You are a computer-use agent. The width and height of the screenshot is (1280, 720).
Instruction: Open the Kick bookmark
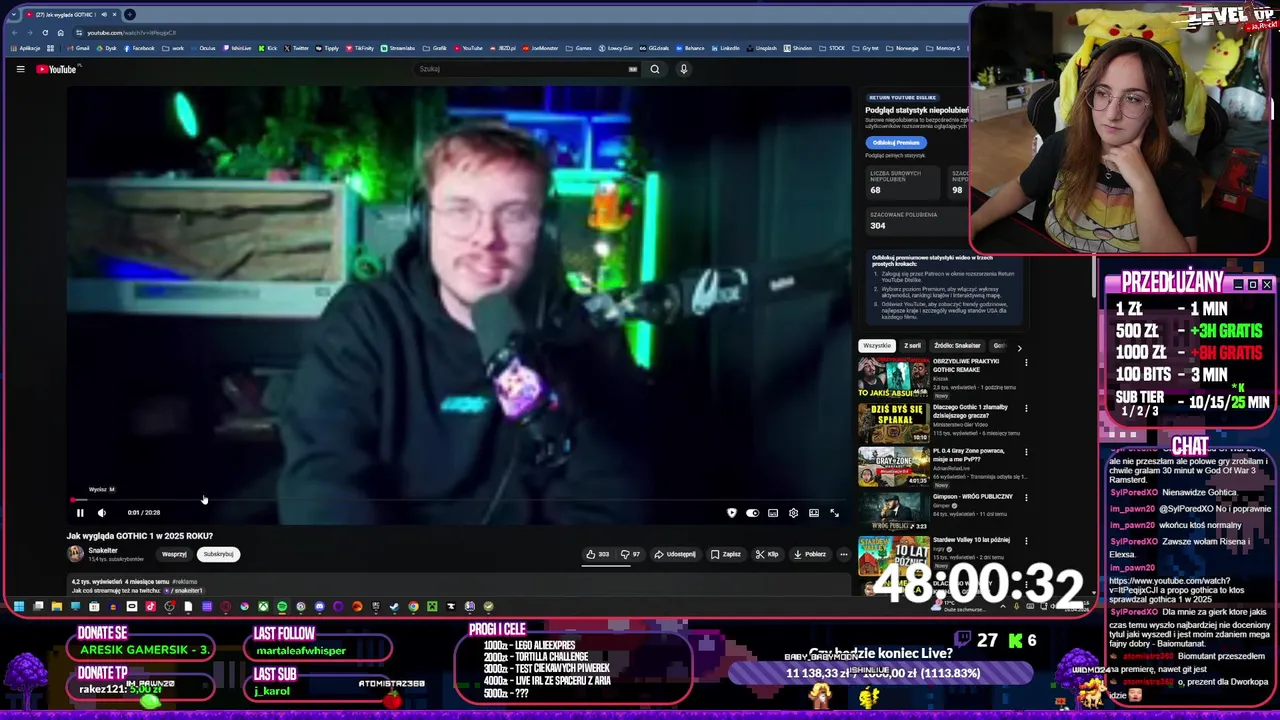(x=270, y=48)
